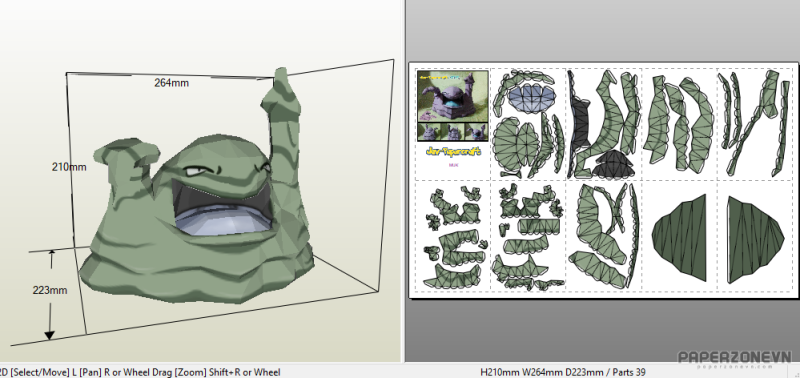
Task: Select the left dark green base half piece
Action: coord(680,238)
